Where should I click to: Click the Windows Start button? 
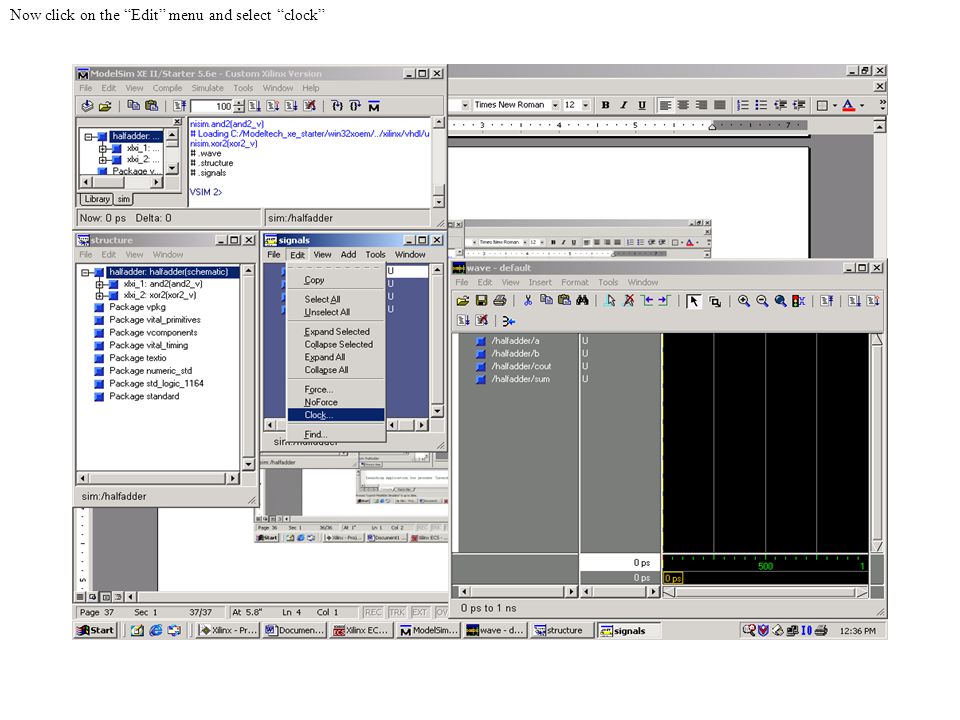coord(95,630)
